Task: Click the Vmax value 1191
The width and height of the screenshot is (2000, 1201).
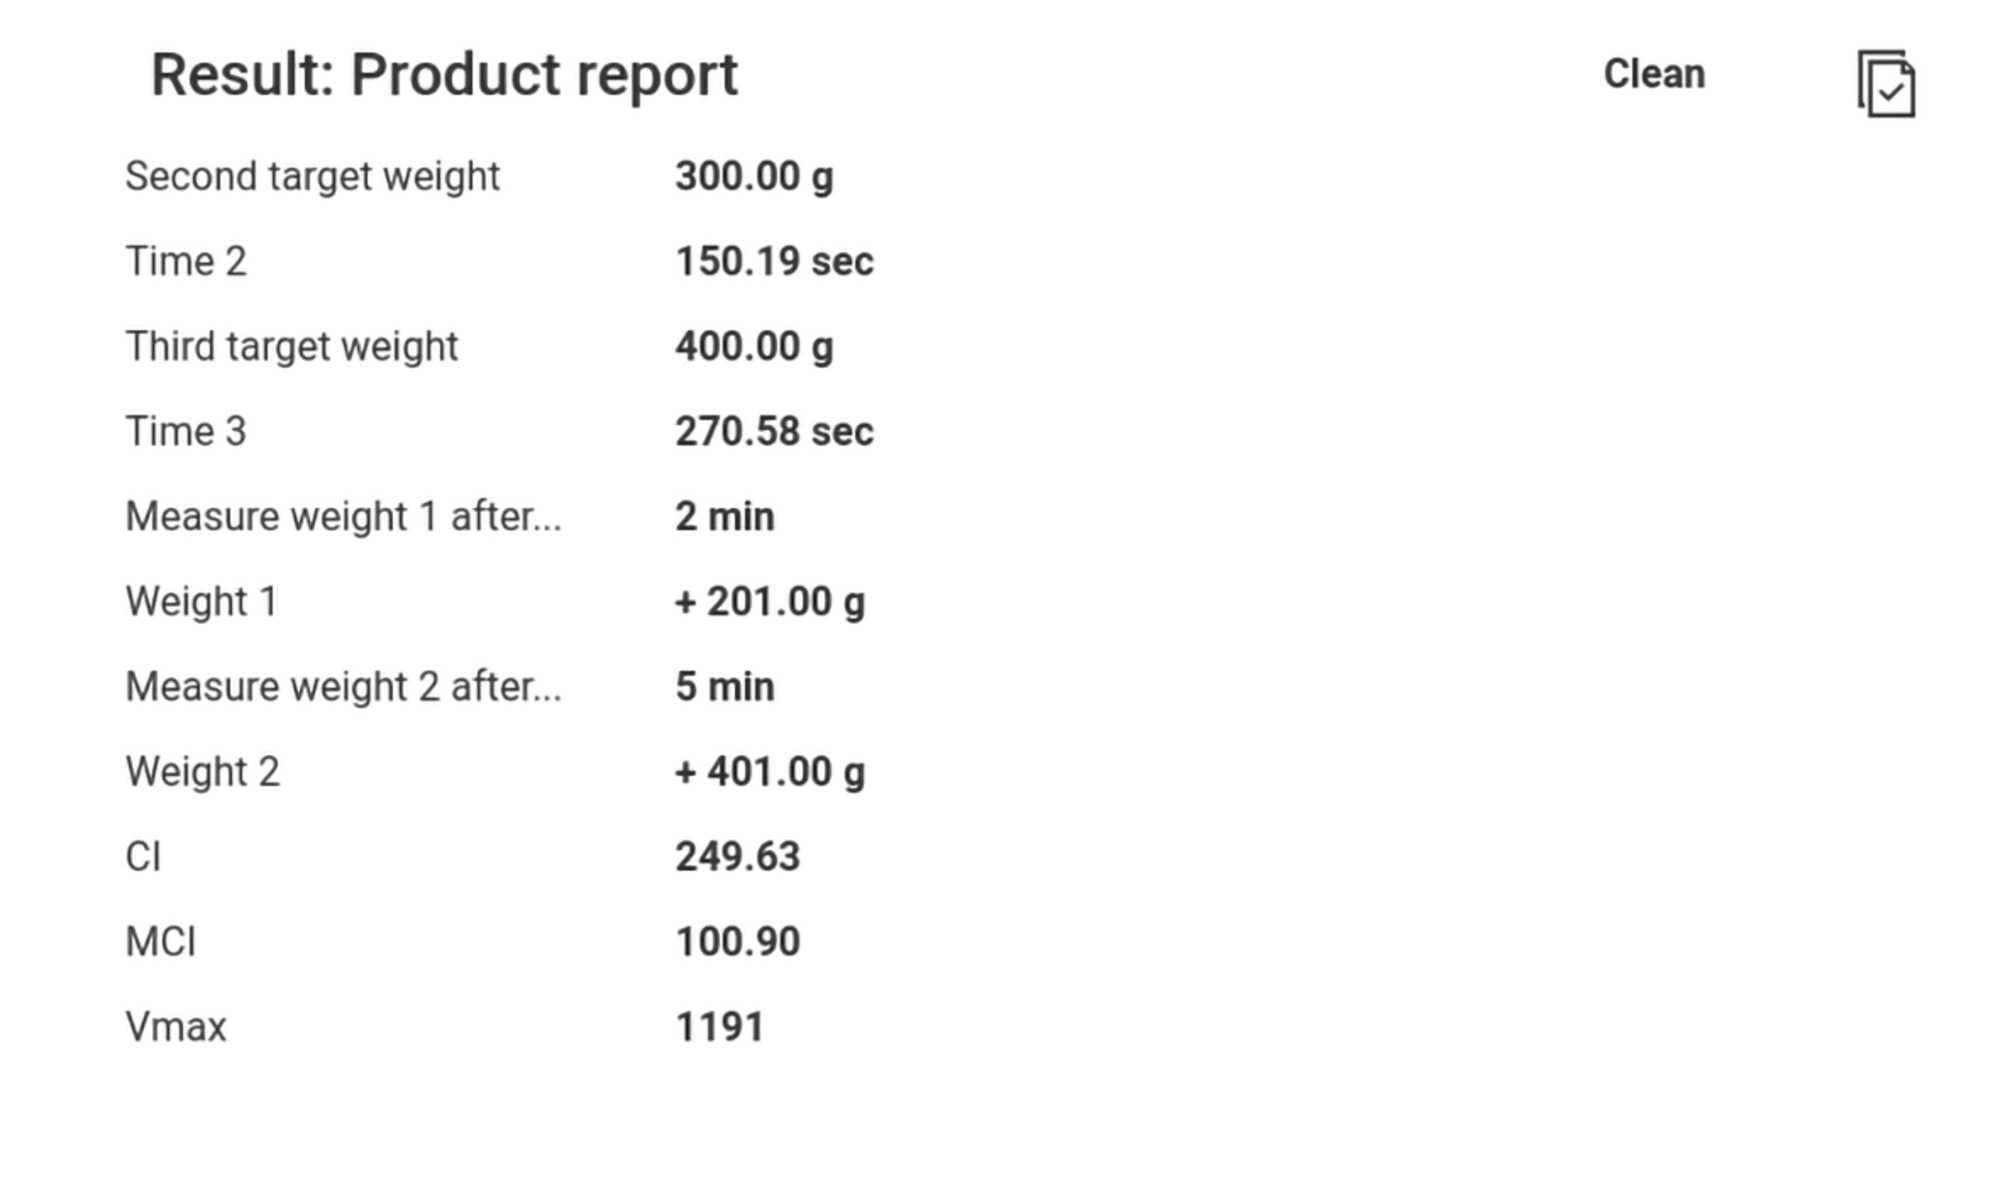Action: 719,1027
